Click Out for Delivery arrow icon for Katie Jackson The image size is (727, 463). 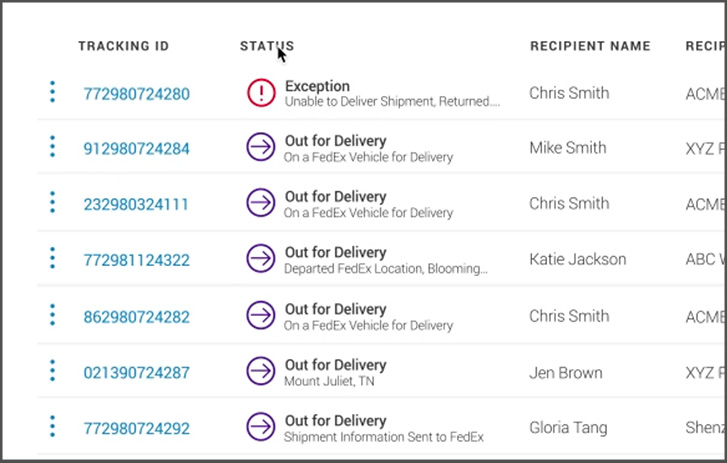point(261,259)
